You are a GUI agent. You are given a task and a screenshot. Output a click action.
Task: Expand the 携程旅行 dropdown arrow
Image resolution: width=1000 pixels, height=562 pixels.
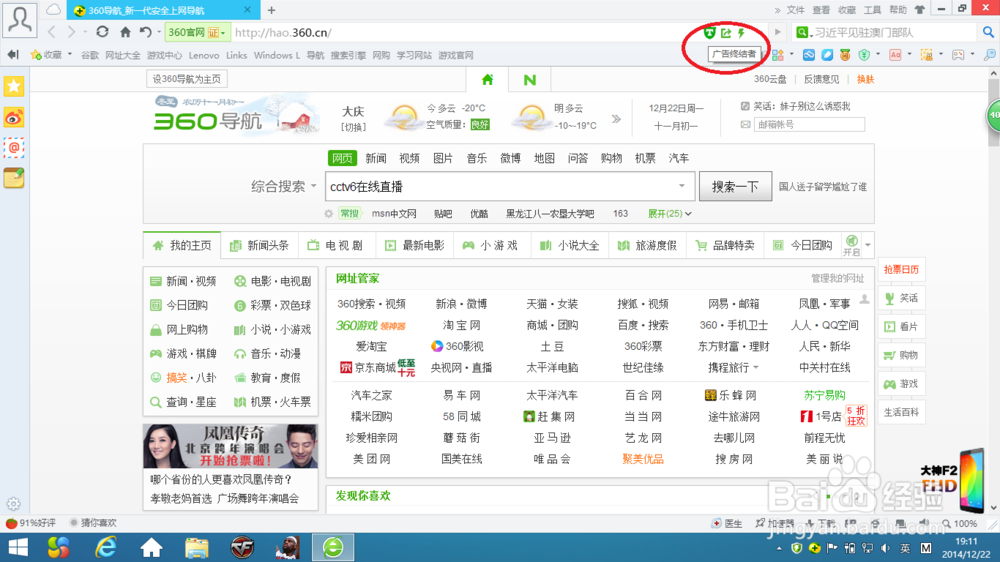[756, 367]
